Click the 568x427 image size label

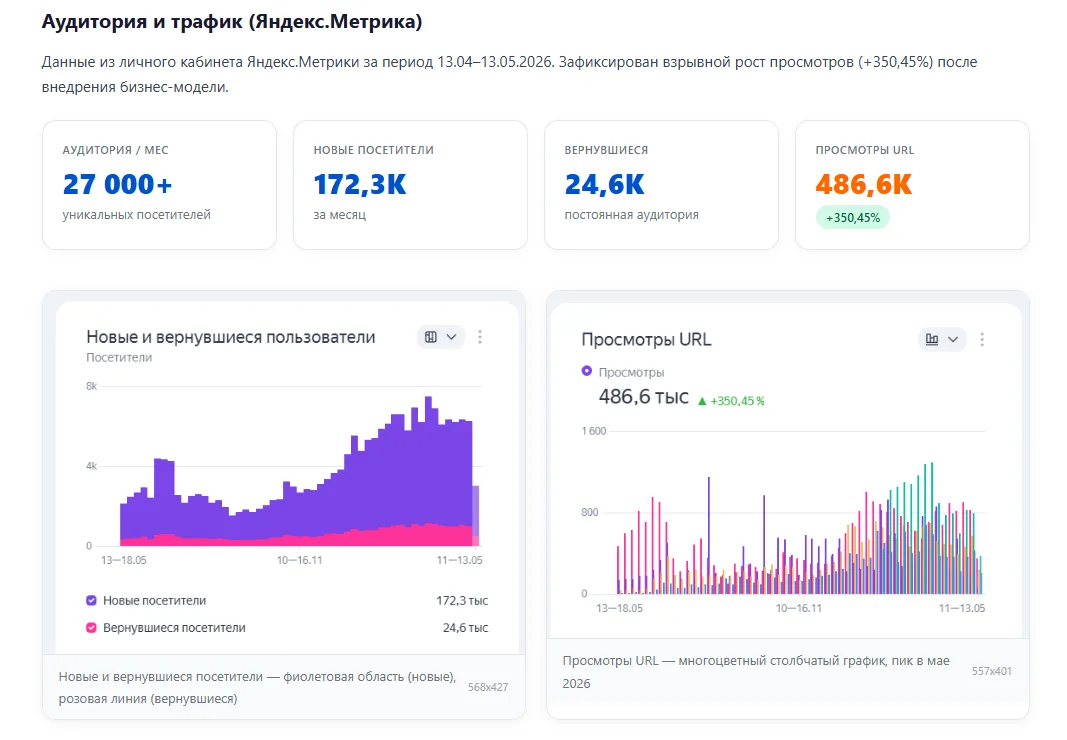click(488, 687)
